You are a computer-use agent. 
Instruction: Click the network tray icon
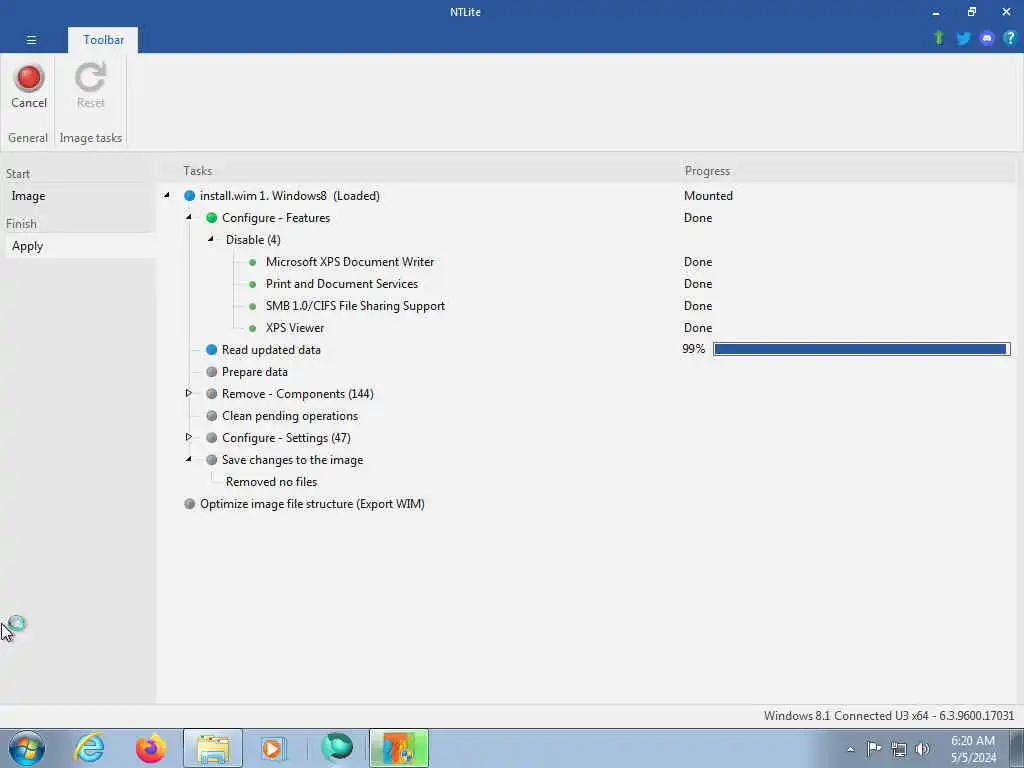pos(899,749)
